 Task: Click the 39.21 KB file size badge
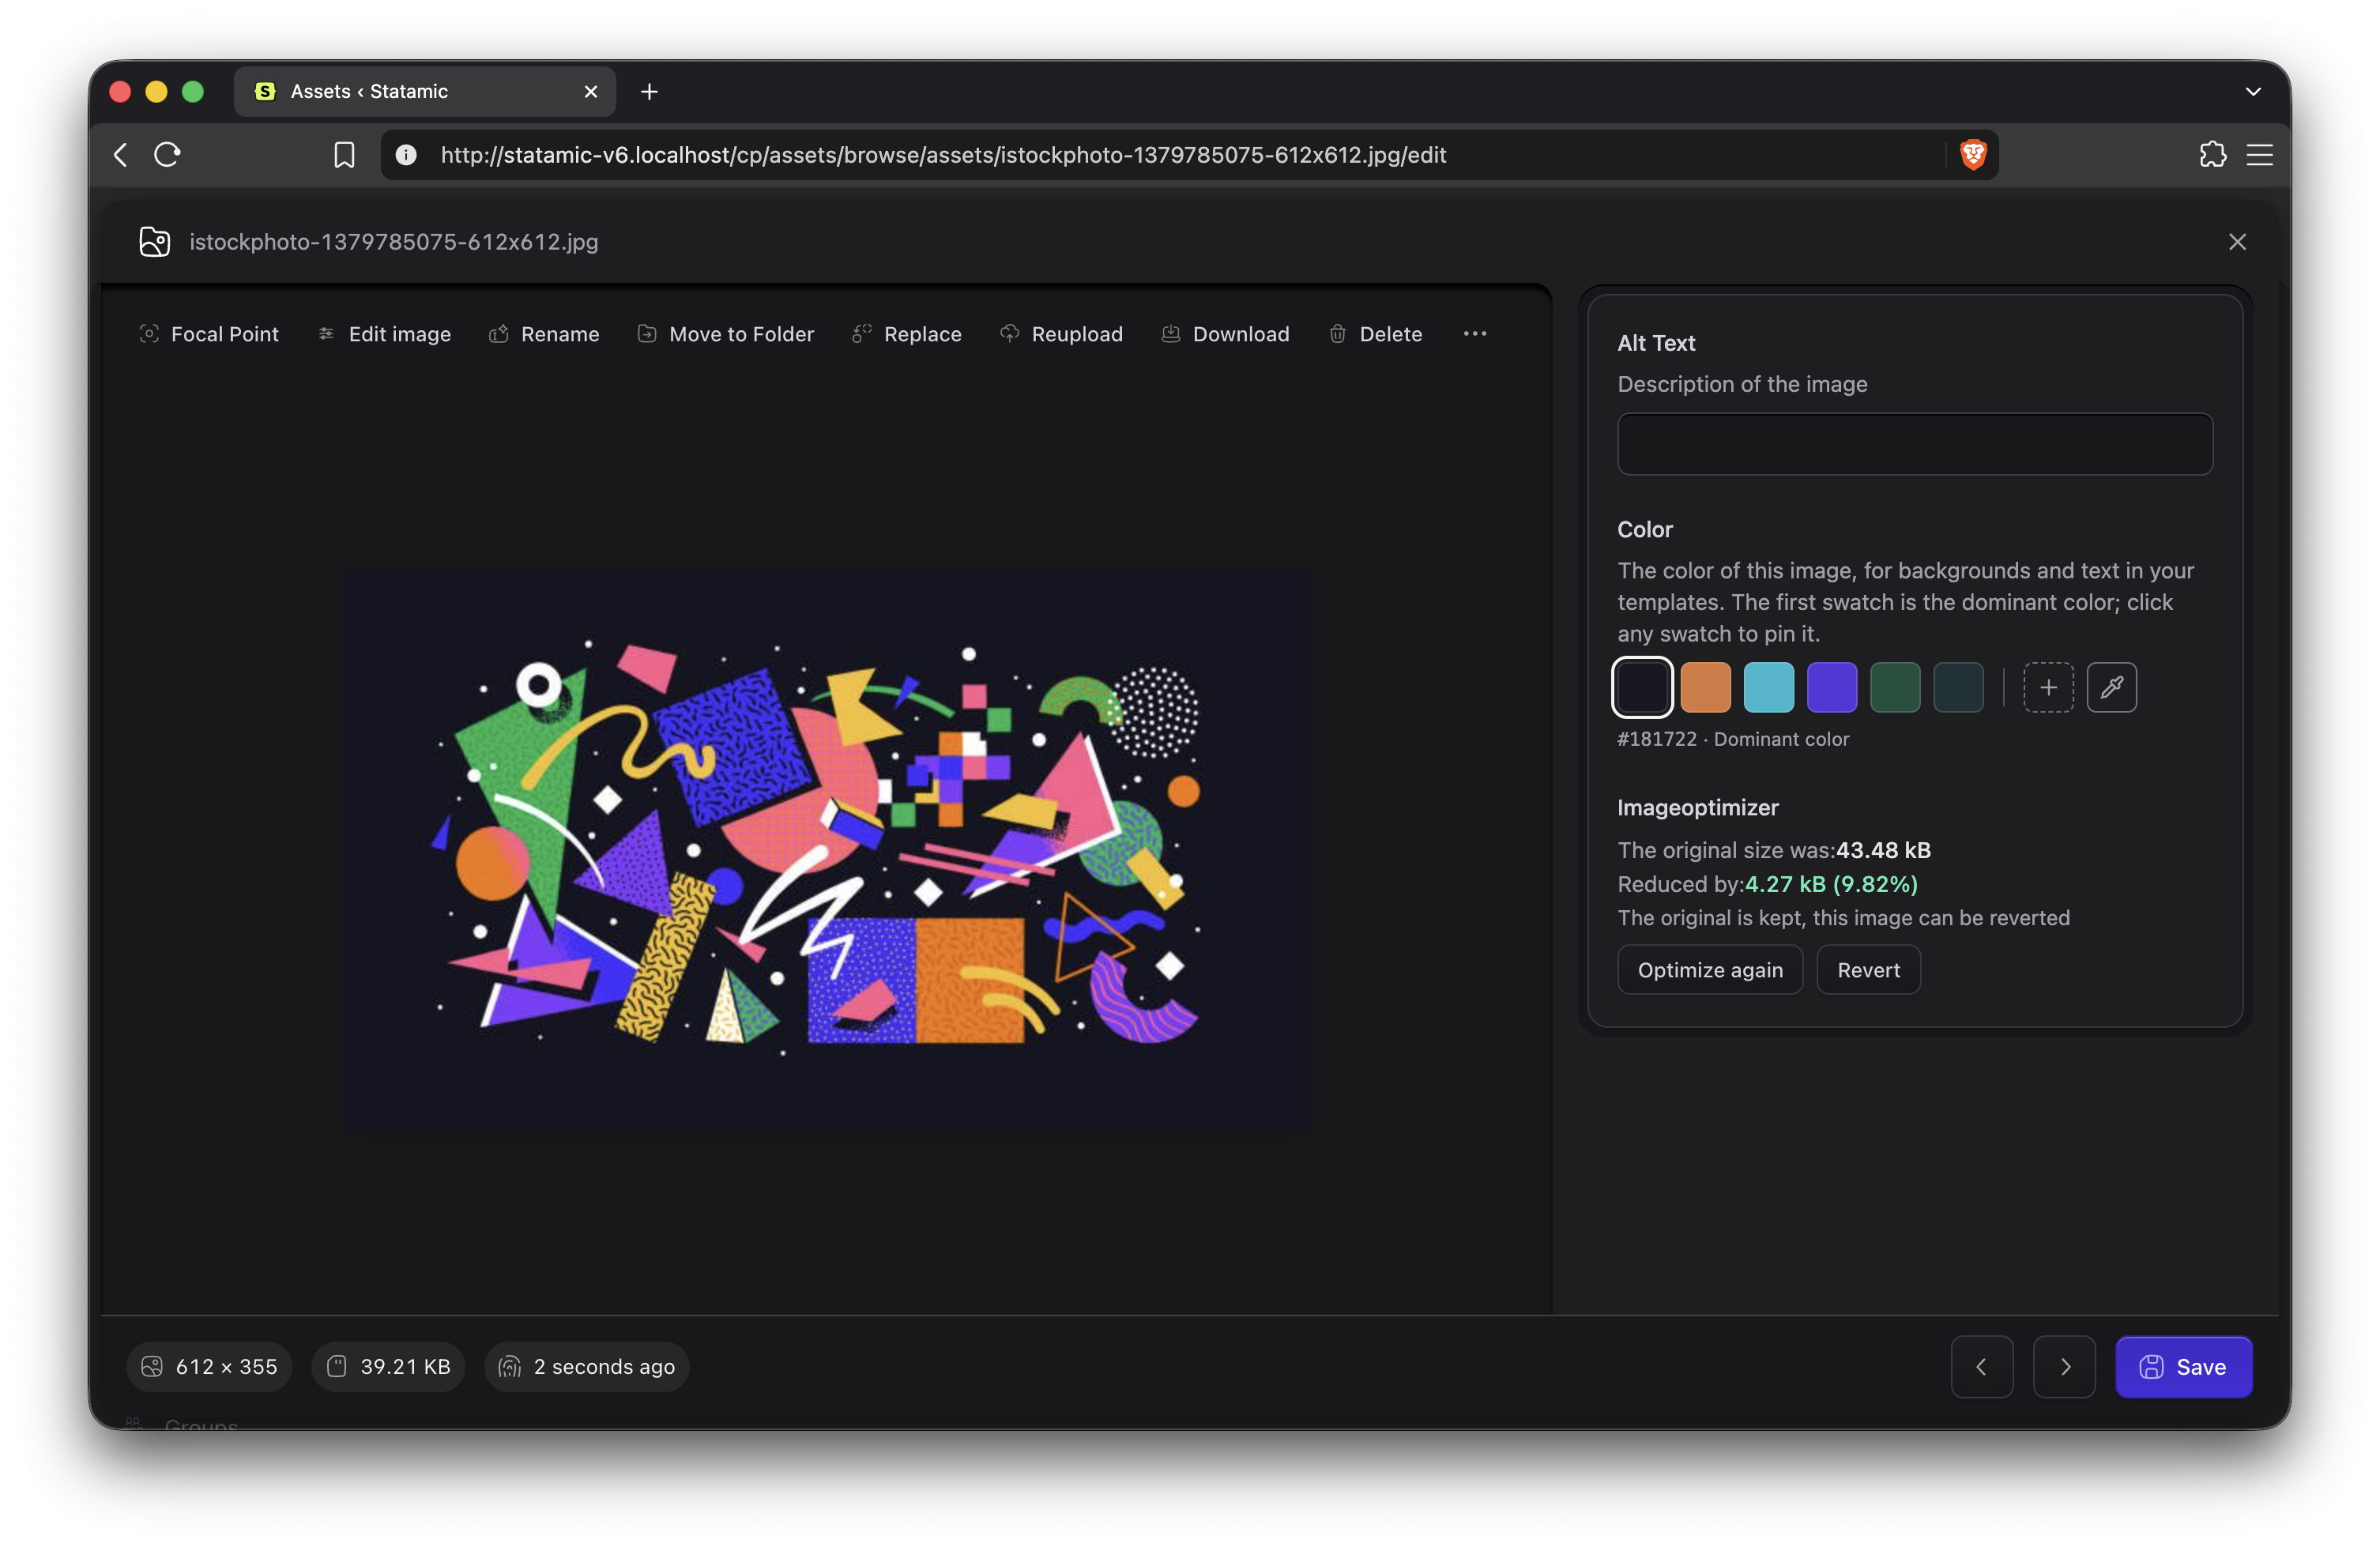(x=388, y=1366)
